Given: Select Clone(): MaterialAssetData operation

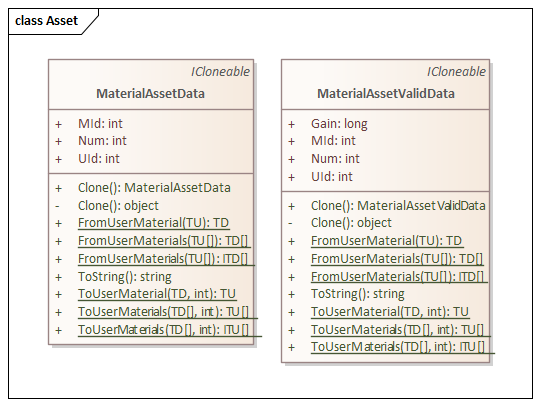Looking at the screenshot, I should 154,188.
